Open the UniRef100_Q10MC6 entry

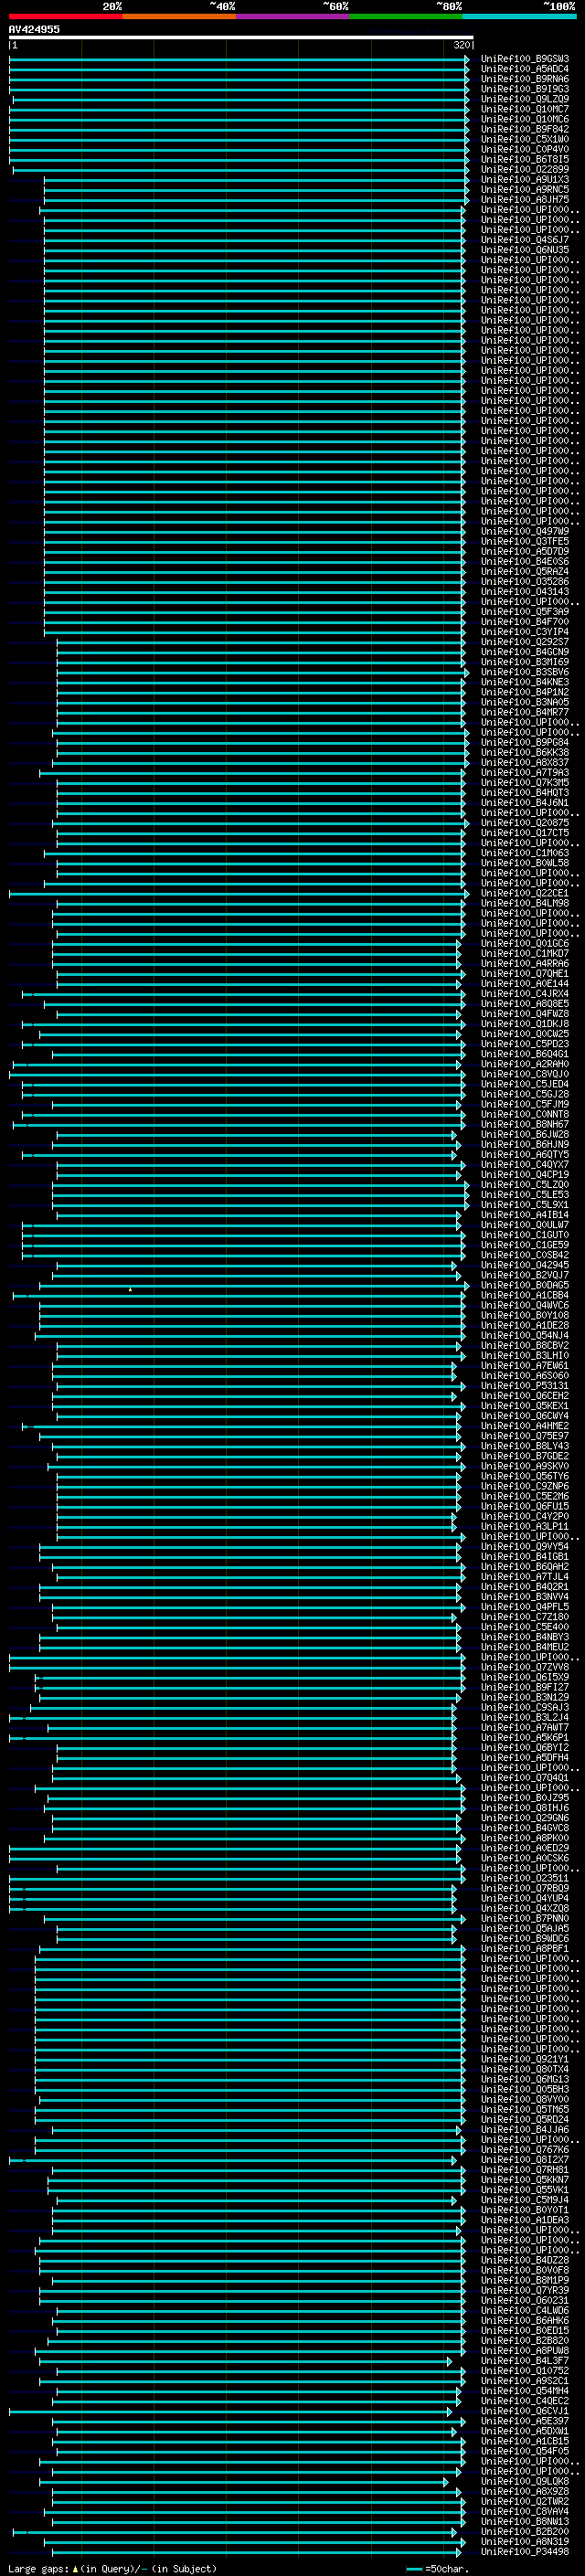(x=525, y=119)
